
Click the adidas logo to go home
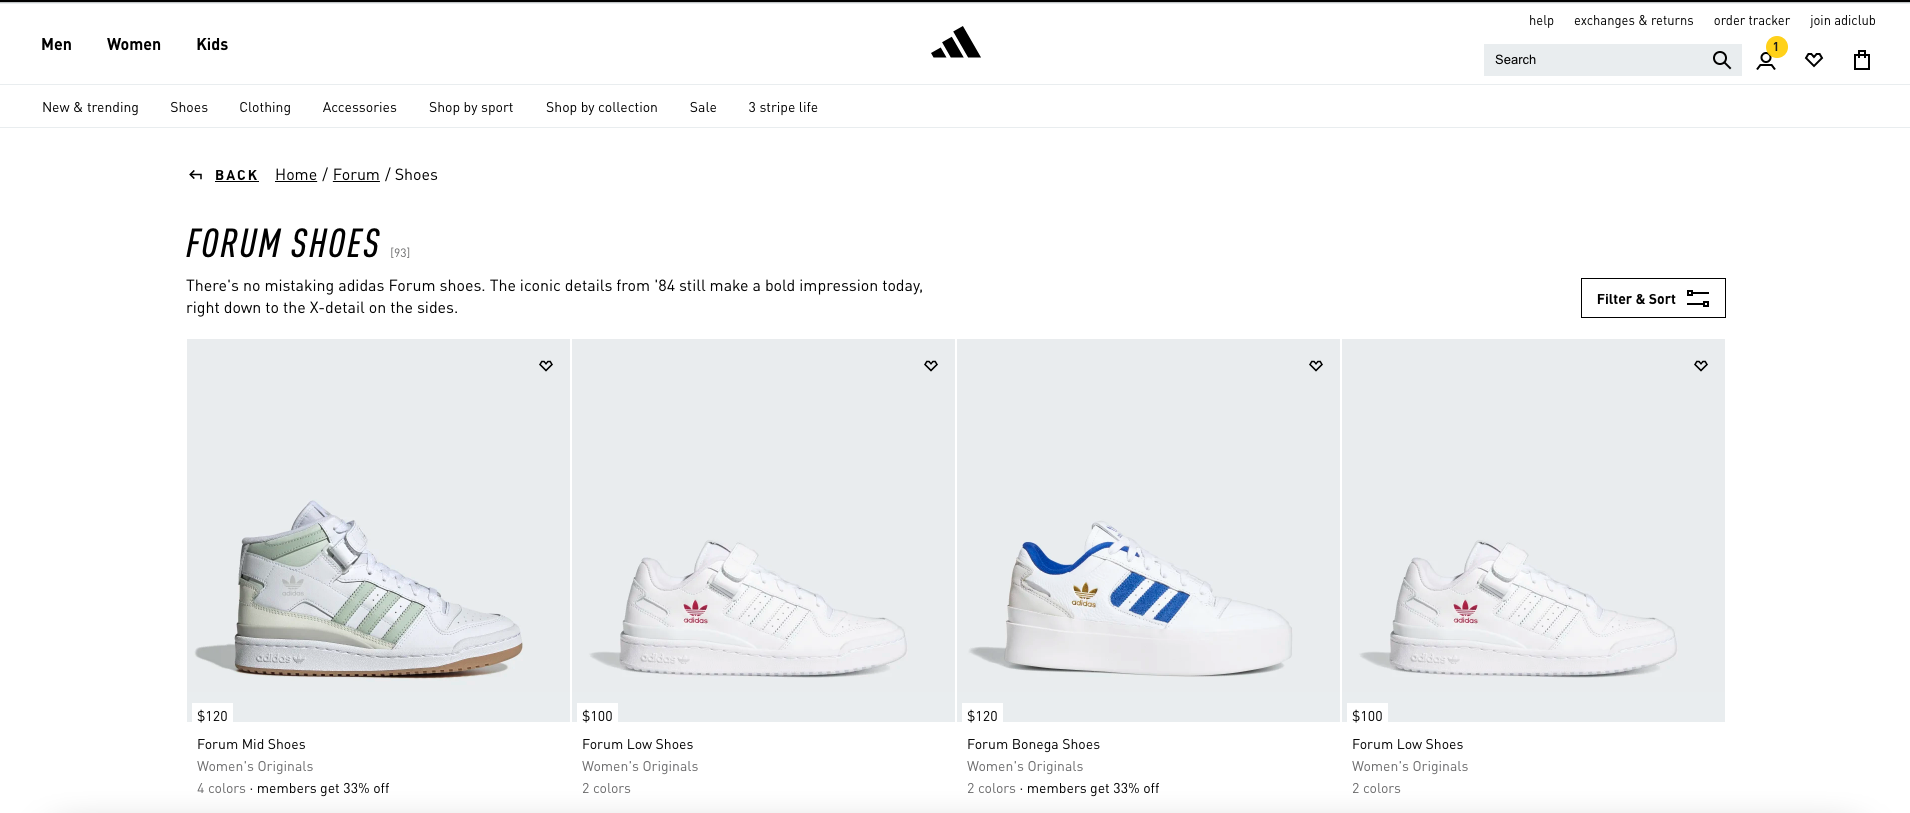(956, 43)
